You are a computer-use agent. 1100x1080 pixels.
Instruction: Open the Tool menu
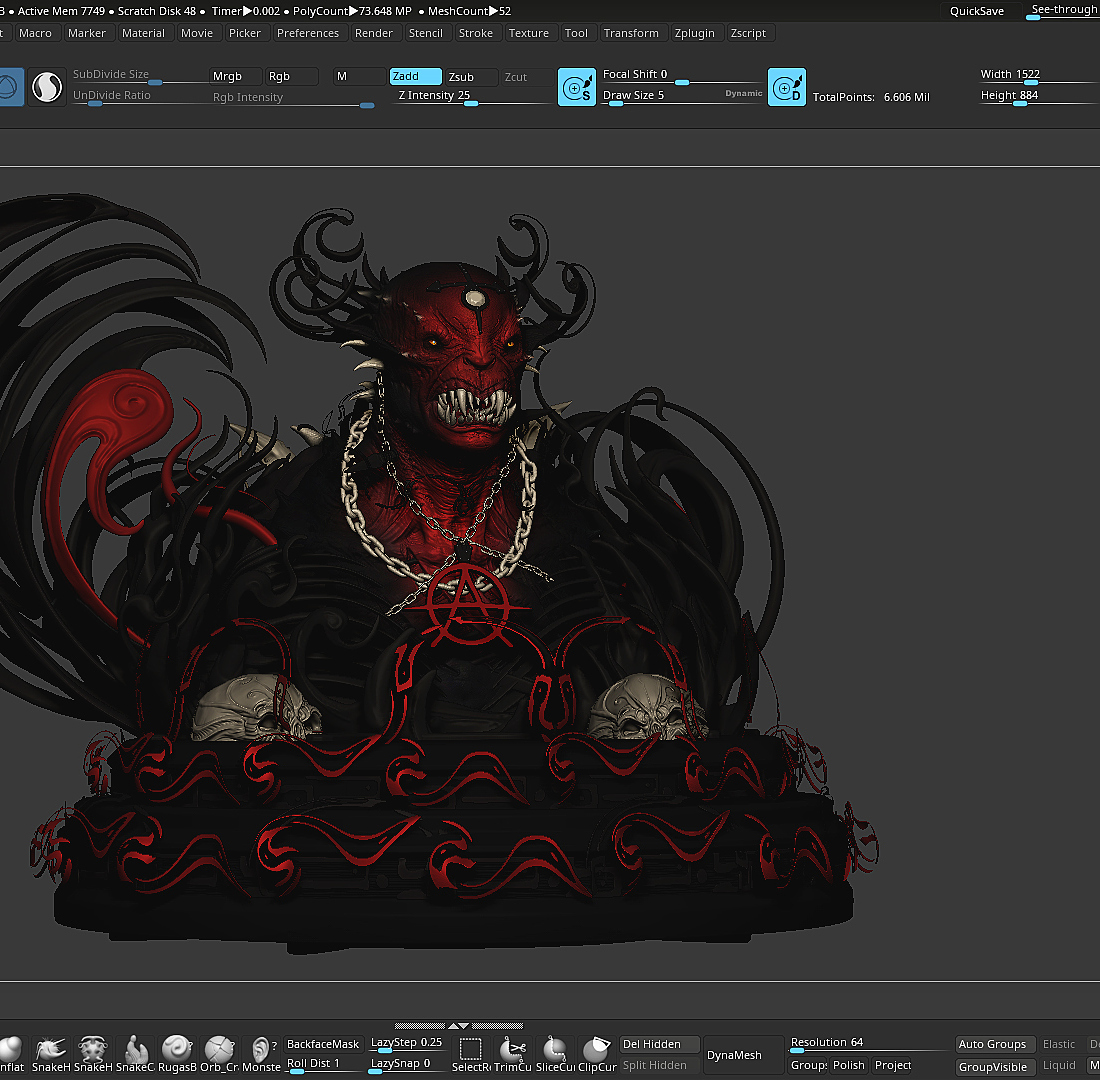click(576, 33)
